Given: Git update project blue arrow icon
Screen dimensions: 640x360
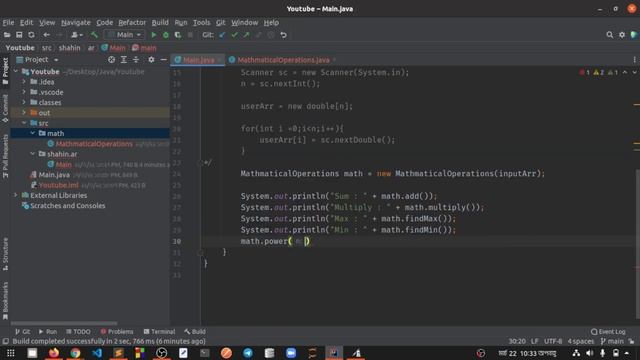Looking at the screenshot, I should click(x=222, y=35).
